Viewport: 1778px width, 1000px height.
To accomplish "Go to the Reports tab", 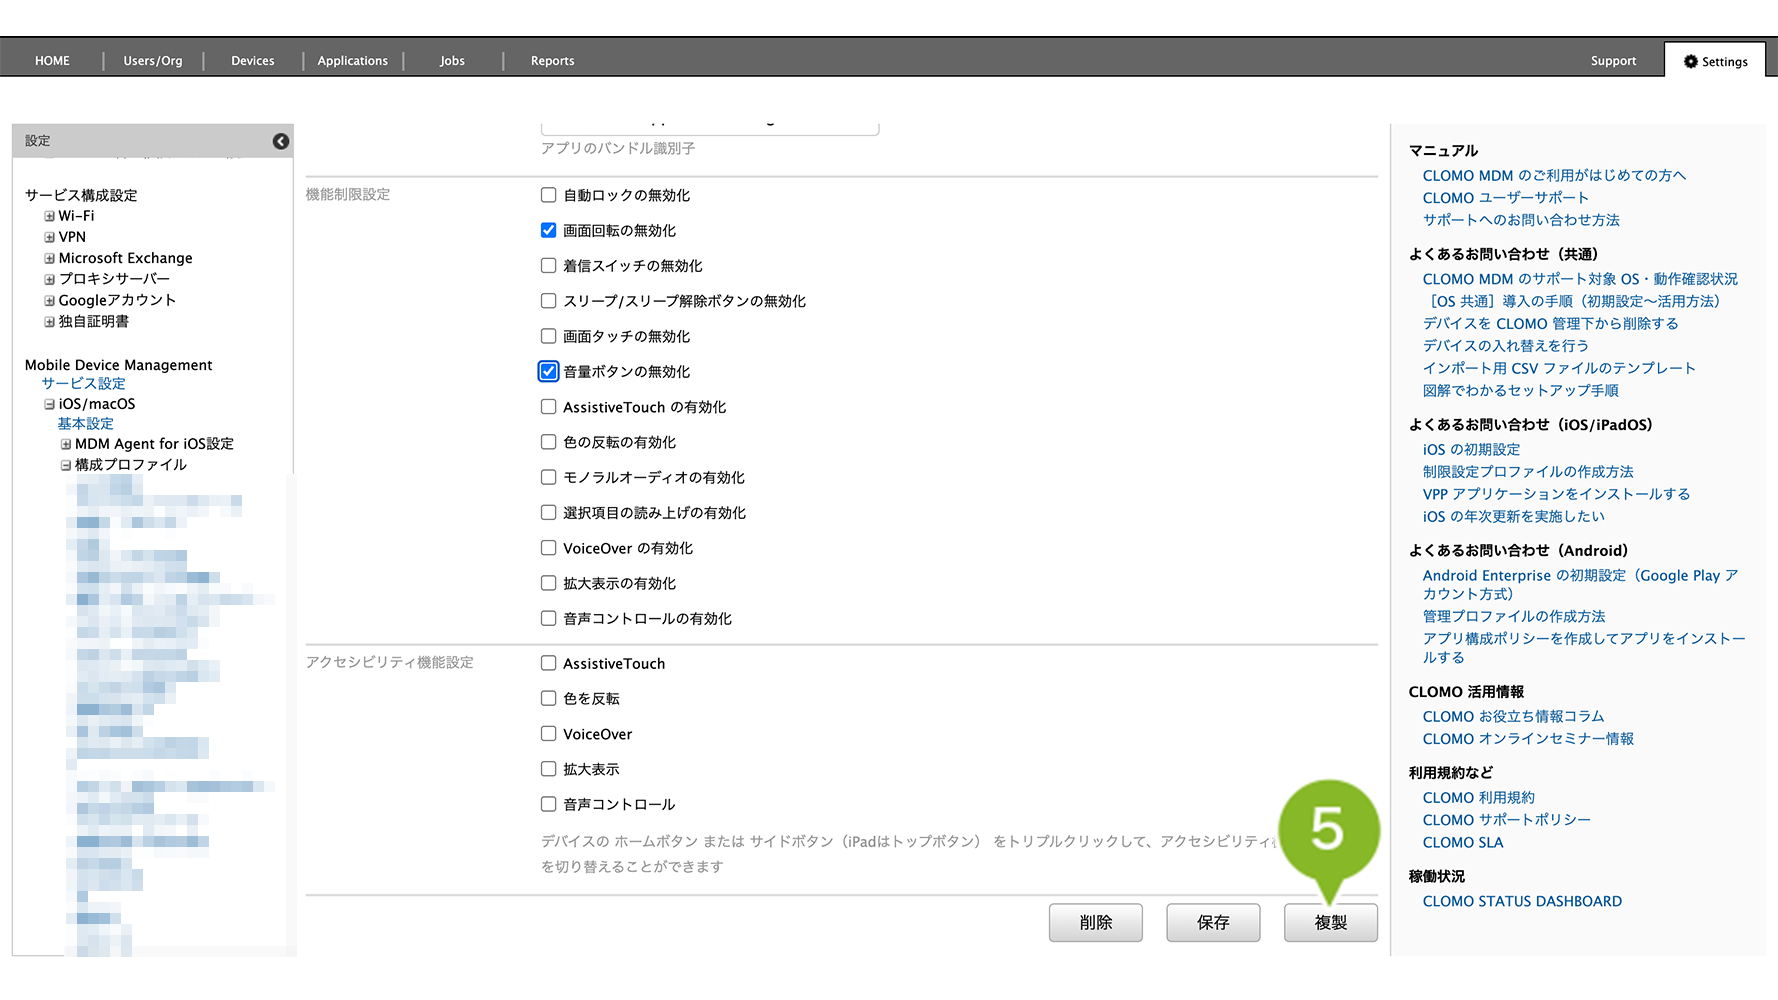I will tap(552, 61).
